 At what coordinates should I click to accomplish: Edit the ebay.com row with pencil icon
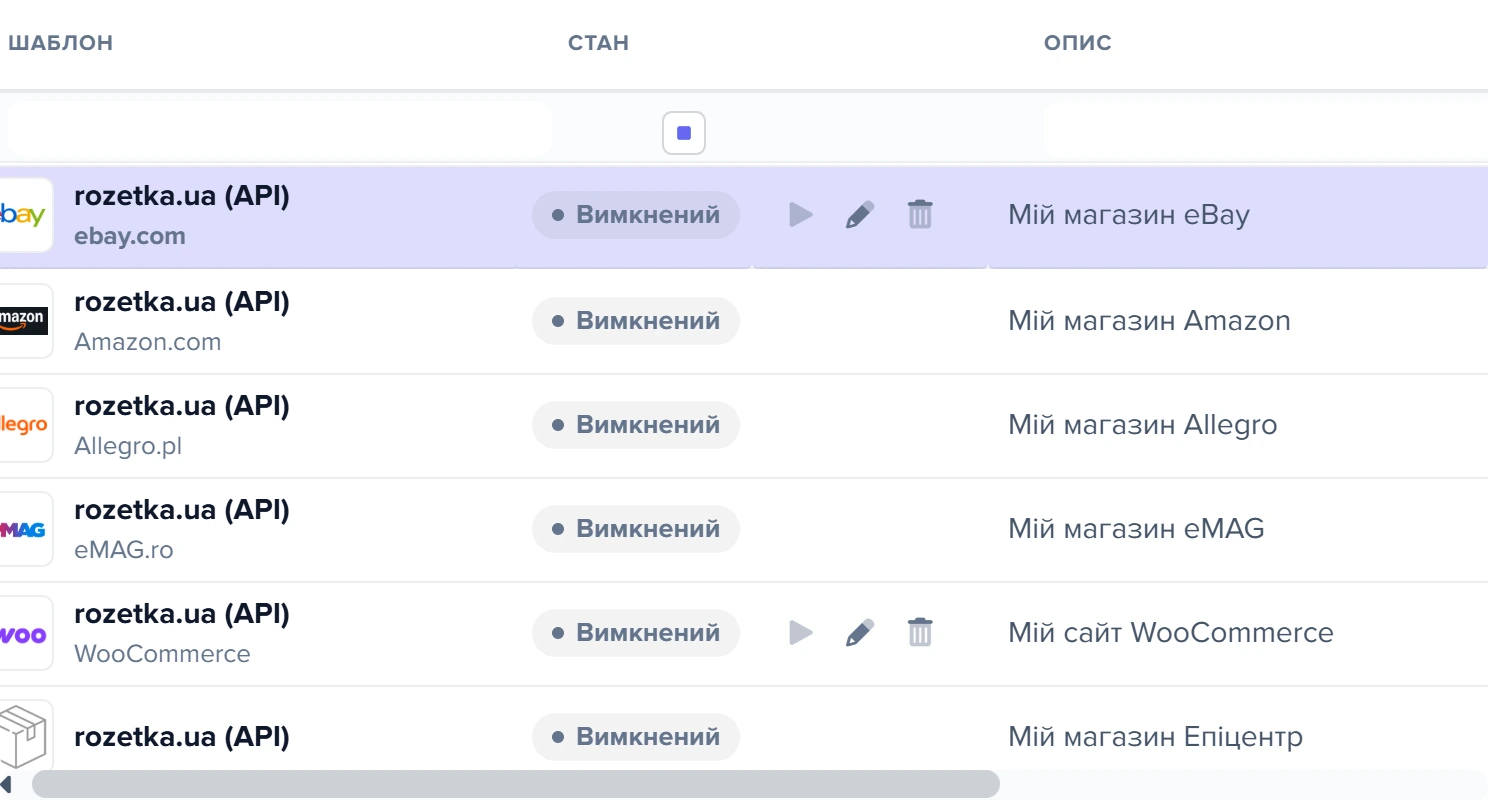click(x=860, y=215)
